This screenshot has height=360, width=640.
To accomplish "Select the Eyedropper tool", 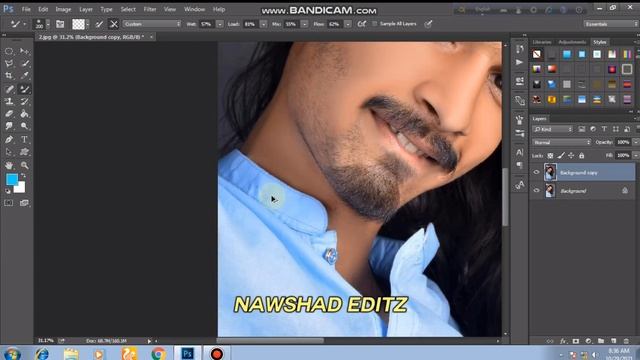I will pos(24,76).
